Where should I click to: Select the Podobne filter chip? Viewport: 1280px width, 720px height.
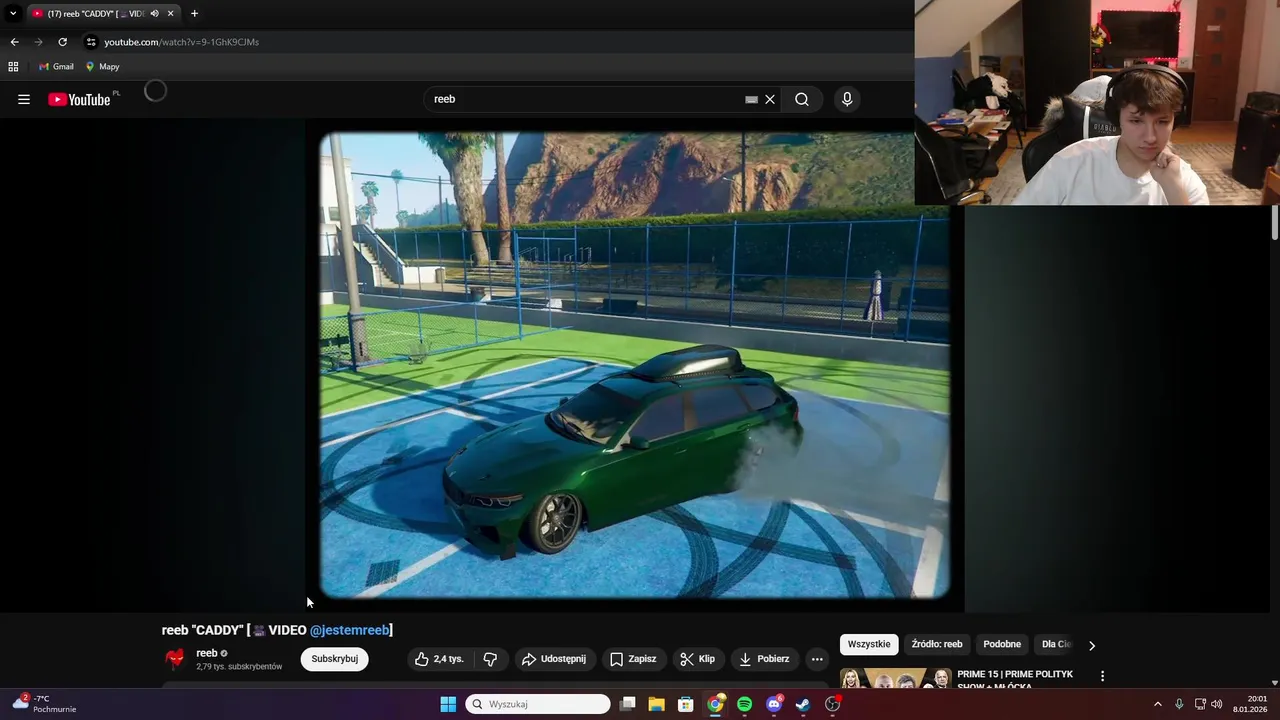tap(1002, 644)
